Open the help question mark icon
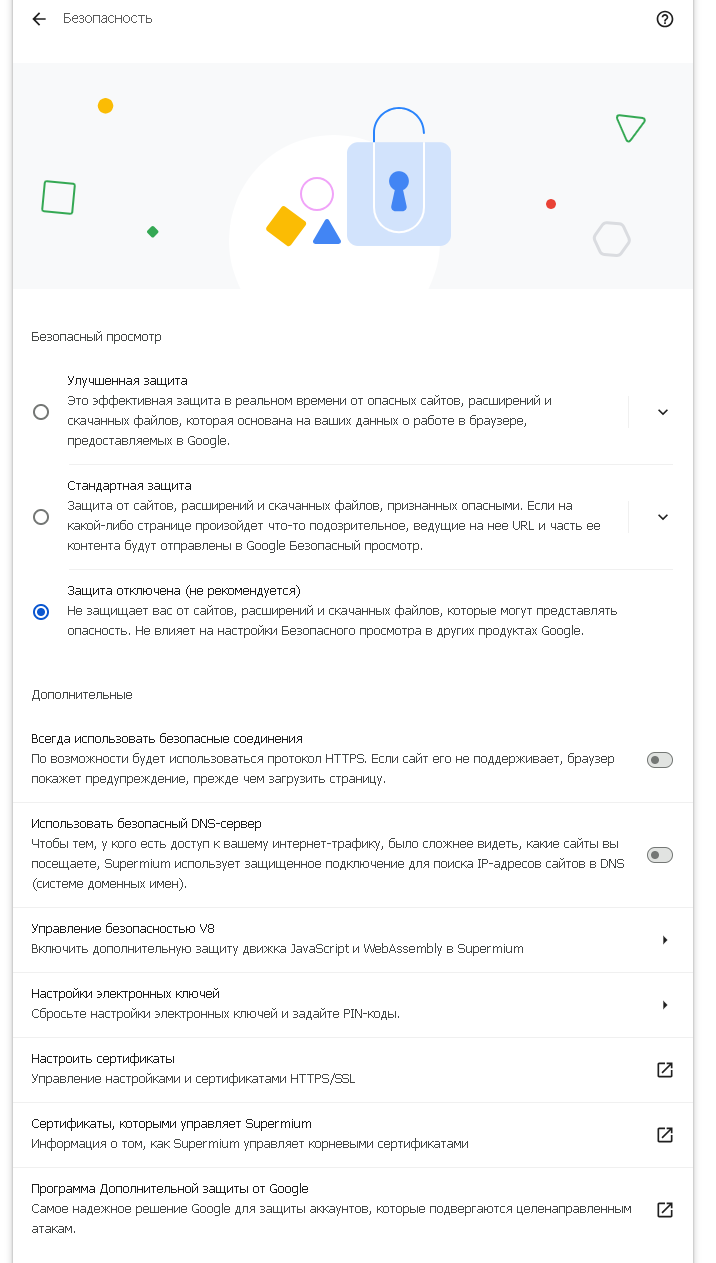This screenshot has width=716, height=1263. [665, 19]
